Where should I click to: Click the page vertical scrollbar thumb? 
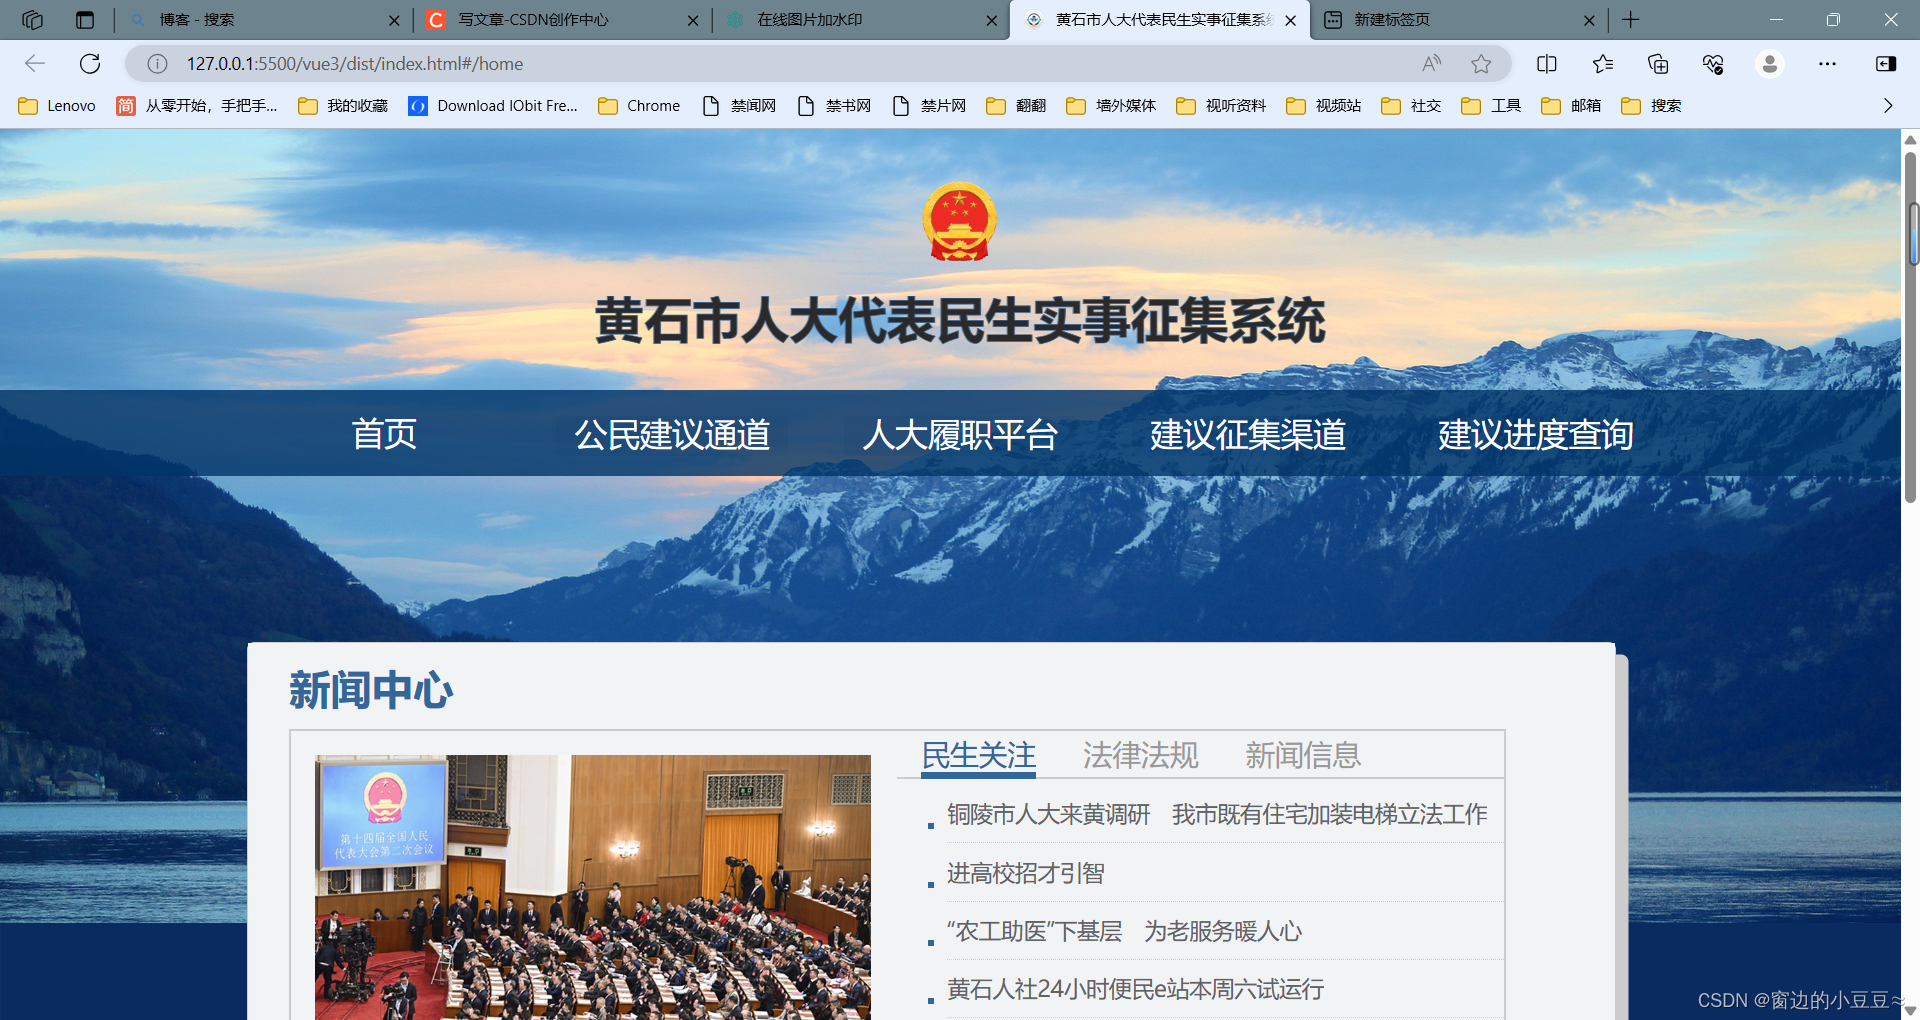[x=1910, y=326]
